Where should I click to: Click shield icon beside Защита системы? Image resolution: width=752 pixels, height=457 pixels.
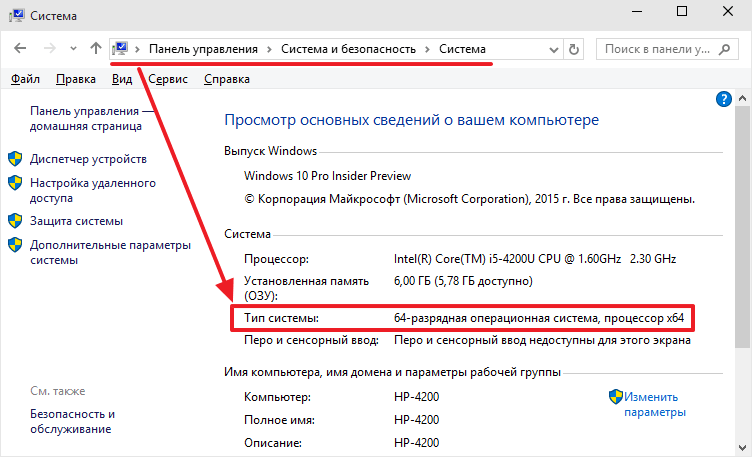pyautogui.click(x=15, y=221)
